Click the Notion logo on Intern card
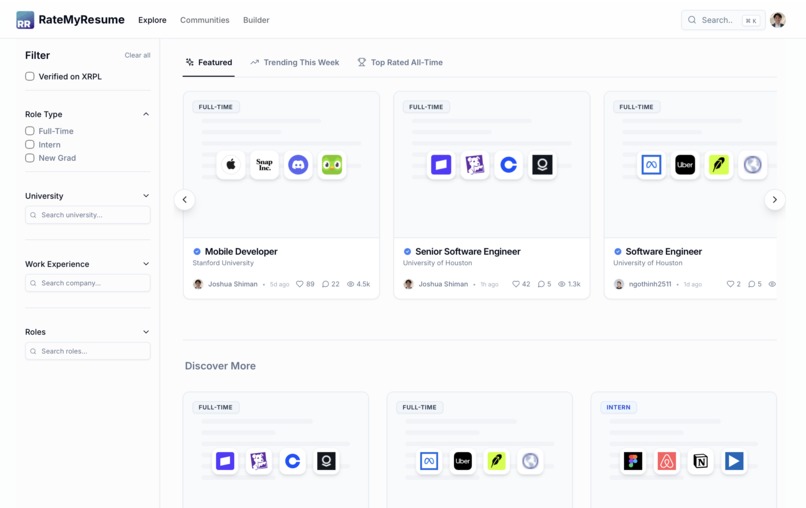The width and height of the screenshot is (806, 508). point(700,461)
